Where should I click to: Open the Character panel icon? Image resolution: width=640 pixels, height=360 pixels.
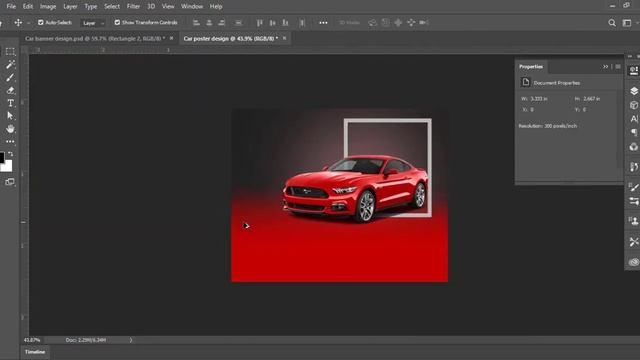pos(634,119)
